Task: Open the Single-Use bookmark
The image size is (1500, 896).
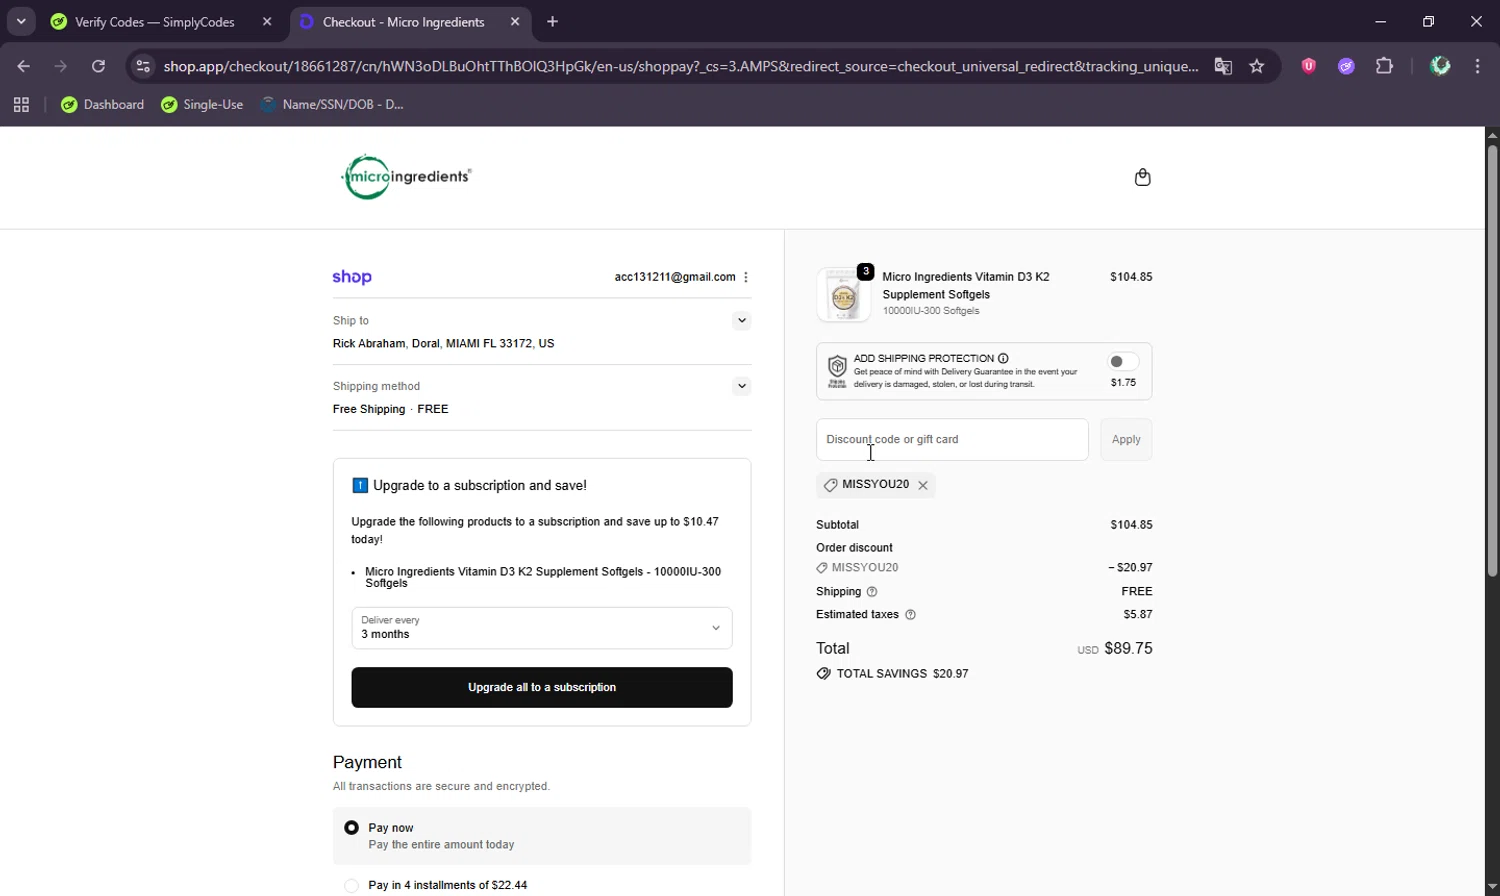Action: (202, 104)
